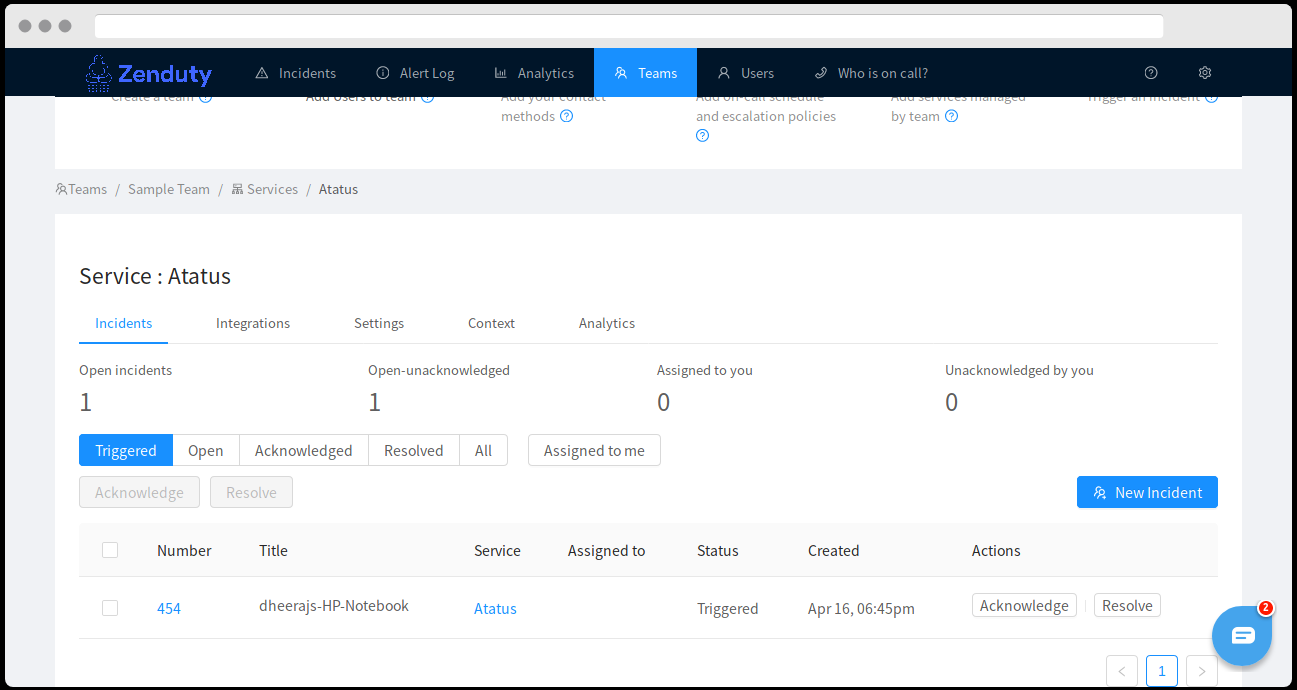Select page 1 in pagination
The image size is (1297, 690).
[x=1162, y=671]
